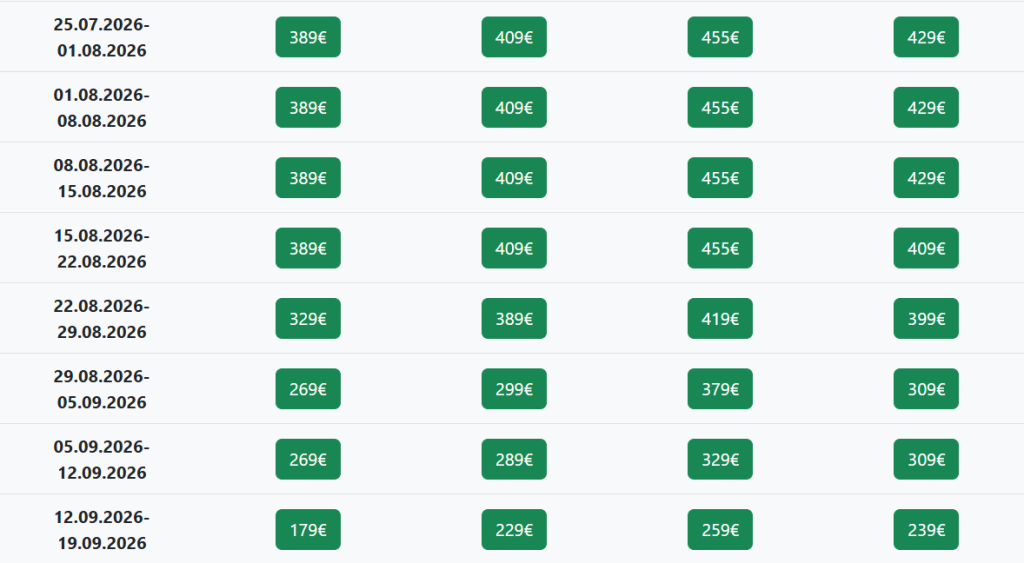Choose 429€ in the 25.07.2026-01.08.2026 row
This screenshot has width=1024, height=563.
pyautogui.click(x=926, y=37)
